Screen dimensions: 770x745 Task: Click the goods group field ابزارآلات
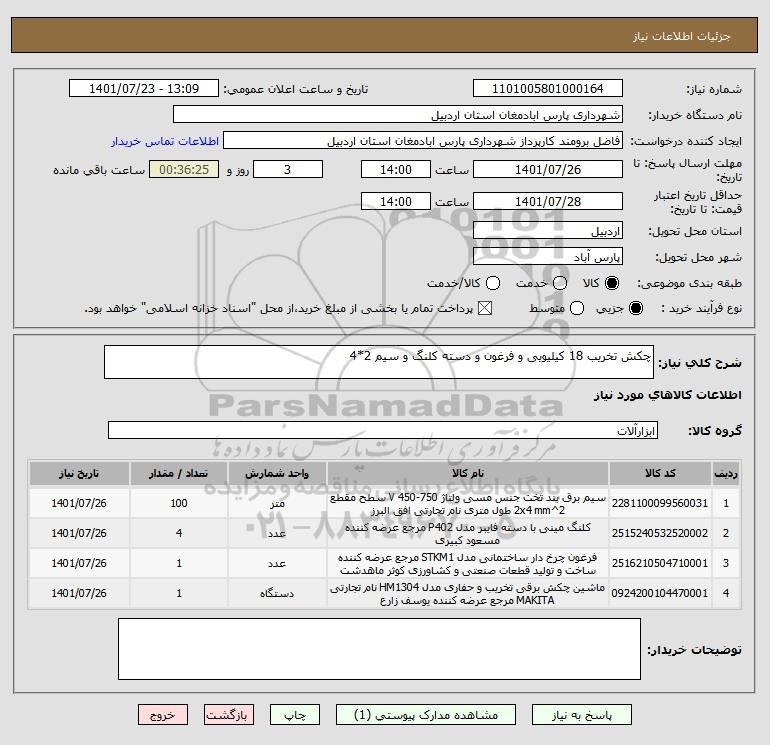383,431
